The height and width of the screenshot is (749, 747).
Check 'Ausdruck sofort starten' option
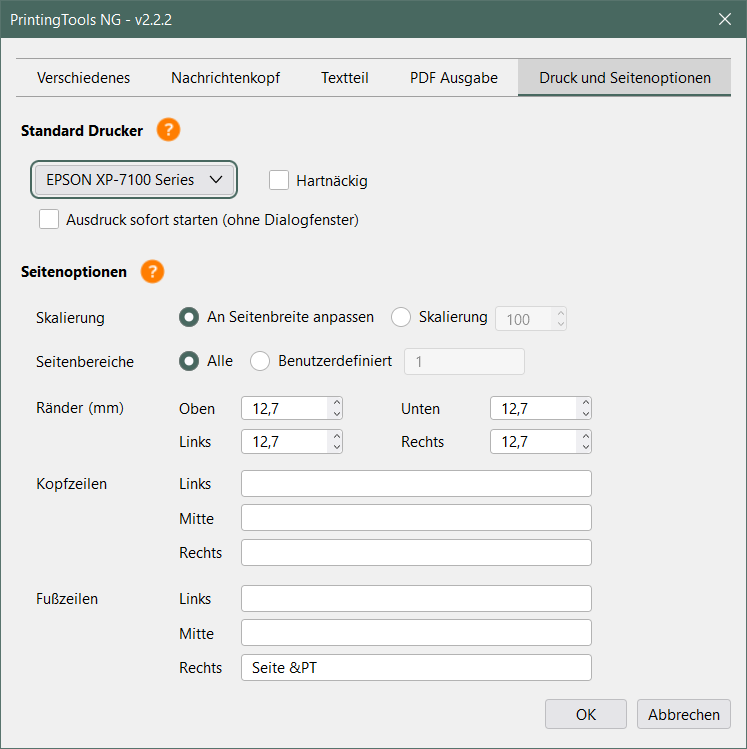[x=49, y=219]
